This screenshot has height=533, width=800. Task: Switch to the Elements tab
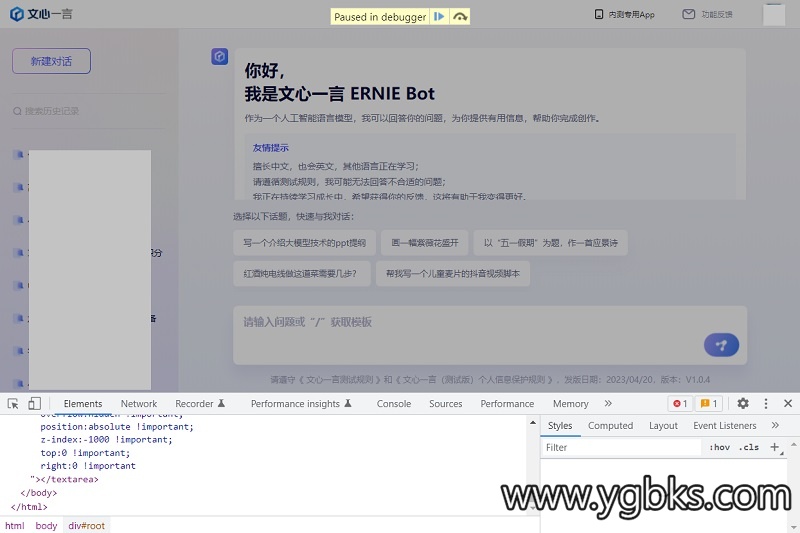click(83, 403)
